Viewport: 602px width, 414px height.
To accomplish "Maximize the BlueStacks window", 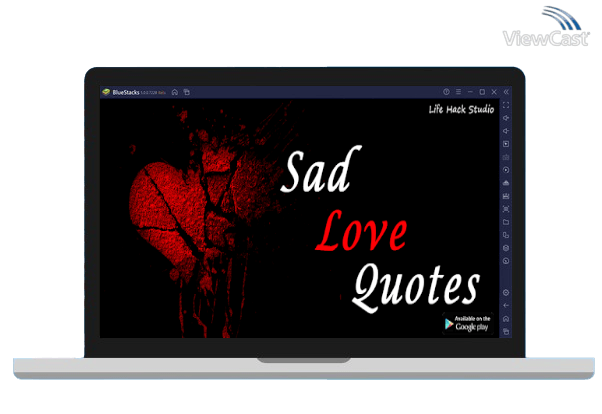I will pyautogui.click(x=482, y=92).
